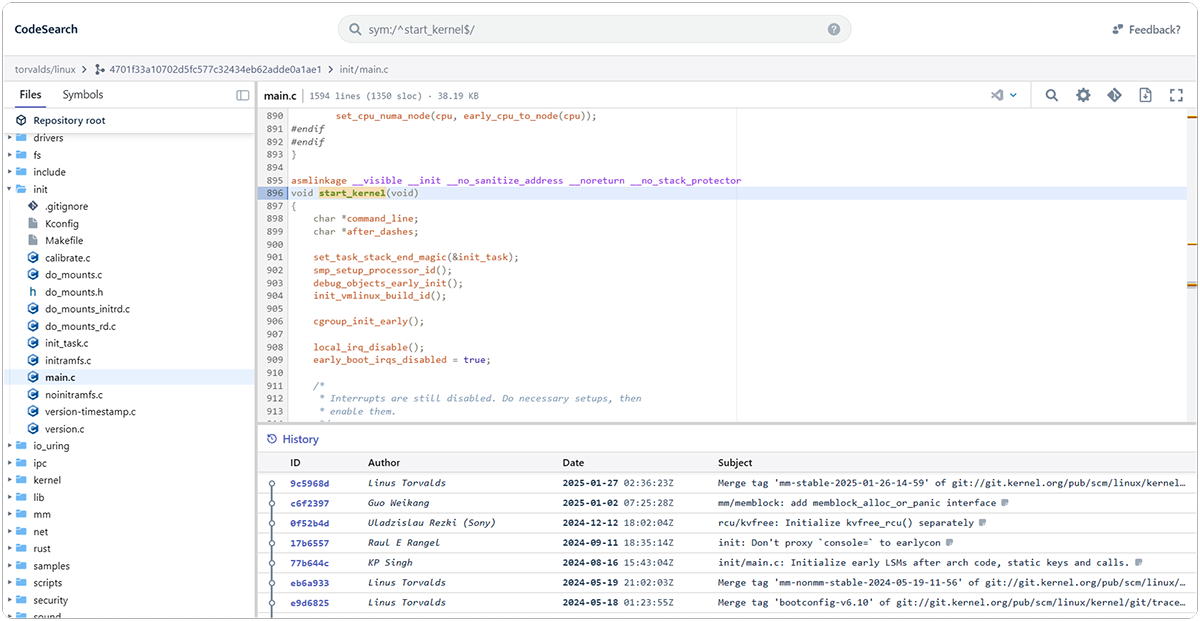Switch to the Symbols tab
The image size is (1200, 621).
point(82,95)
